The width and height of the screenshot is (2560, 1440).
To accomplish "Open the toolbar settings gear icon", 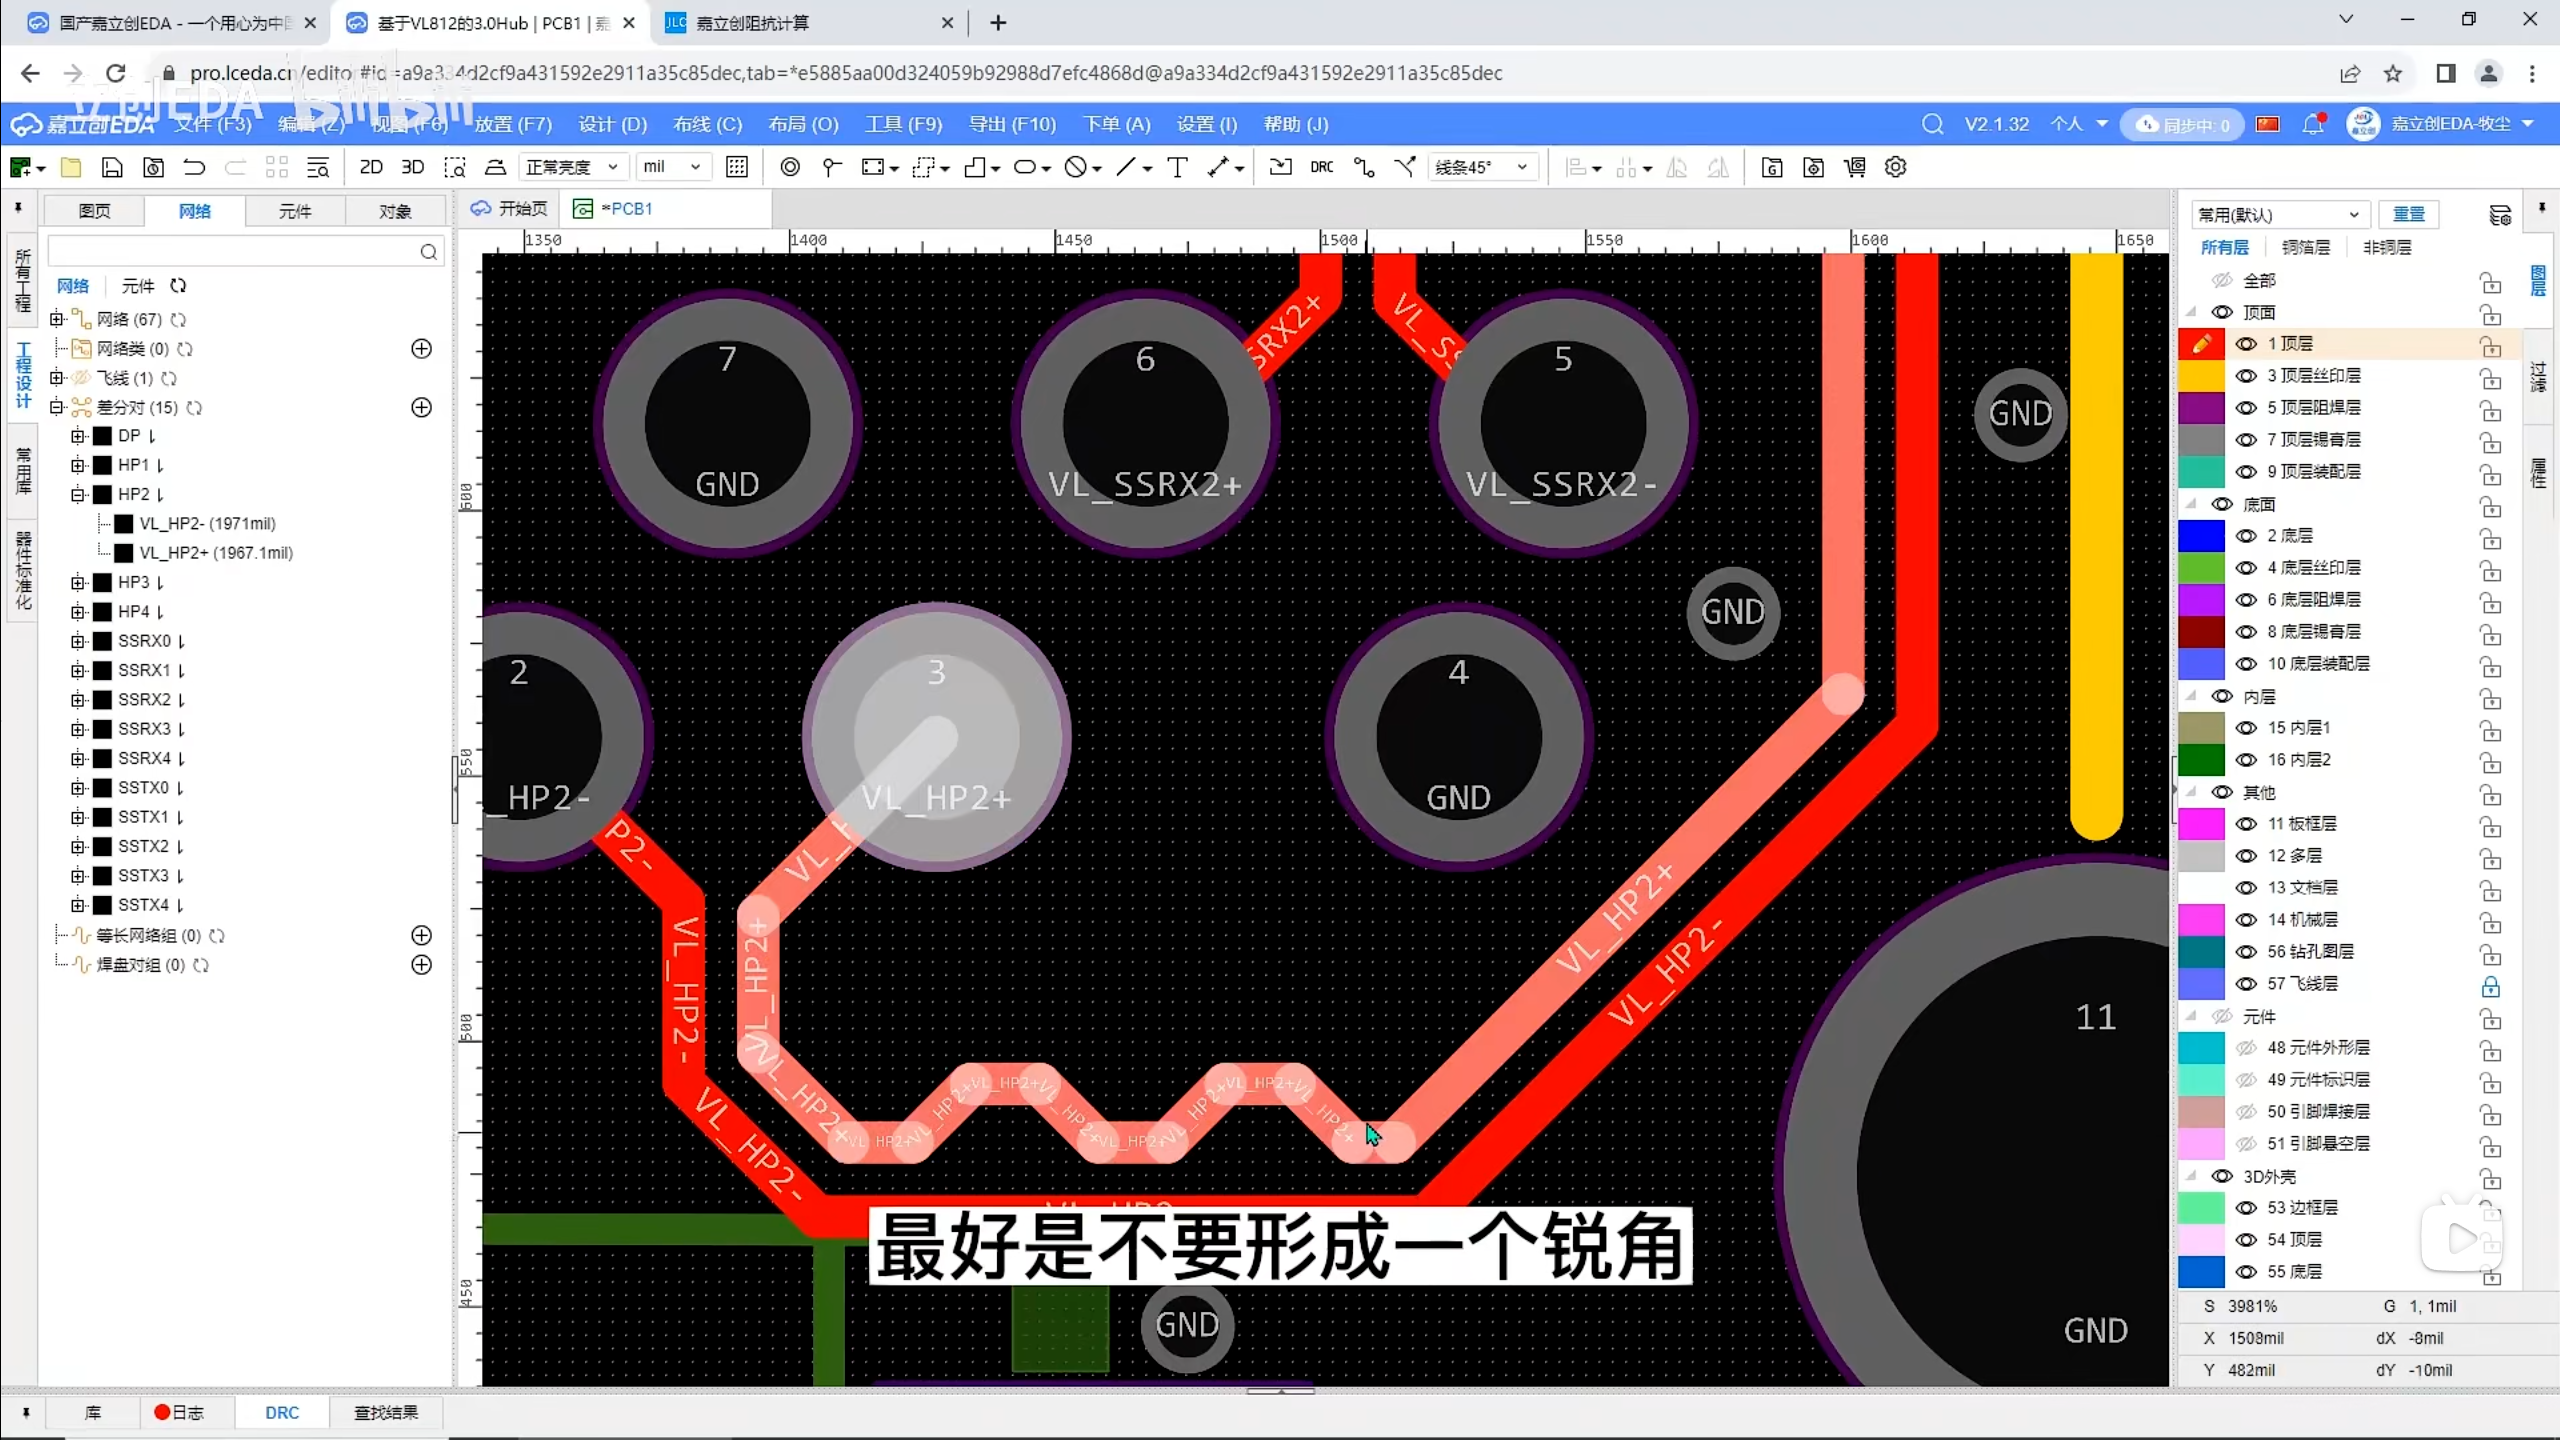I will click(1895, 167).
